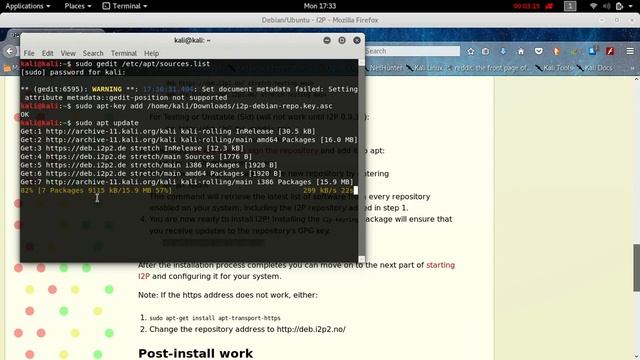
Task: Open the terminal Search menu
Action: [x=93, y=53]
